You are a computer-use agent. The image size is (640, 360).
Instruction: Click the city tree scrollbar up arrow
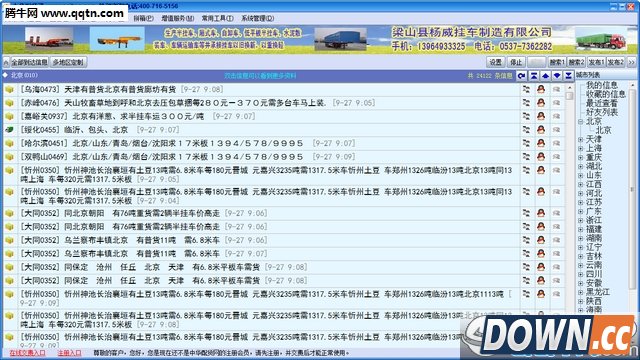pos(633,85)
